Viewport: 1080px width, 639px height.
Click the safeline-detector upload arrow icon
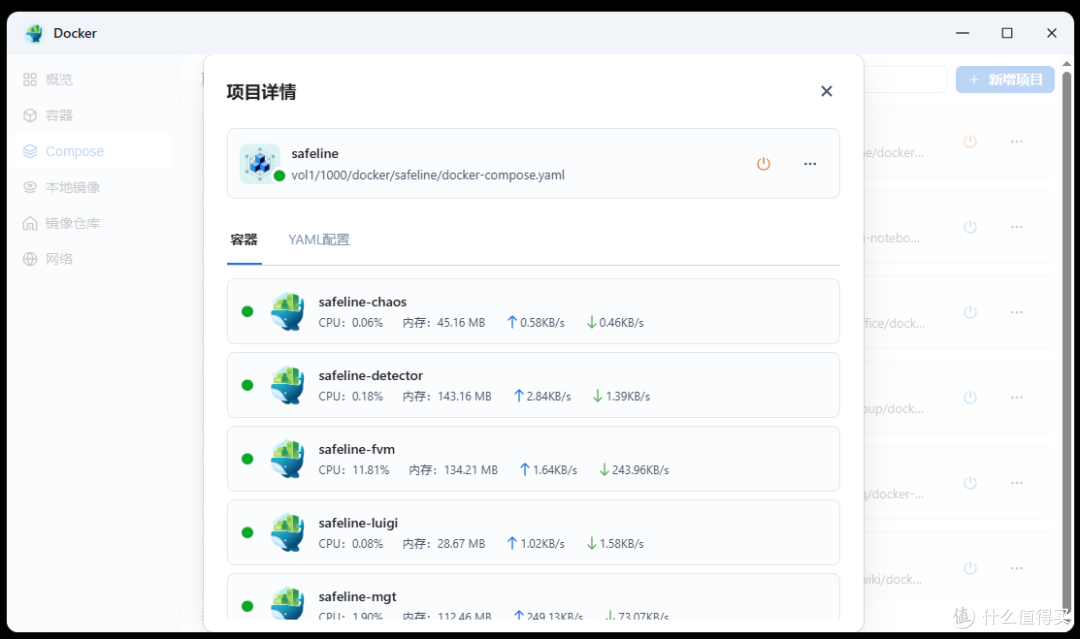(x=519, y=396)
